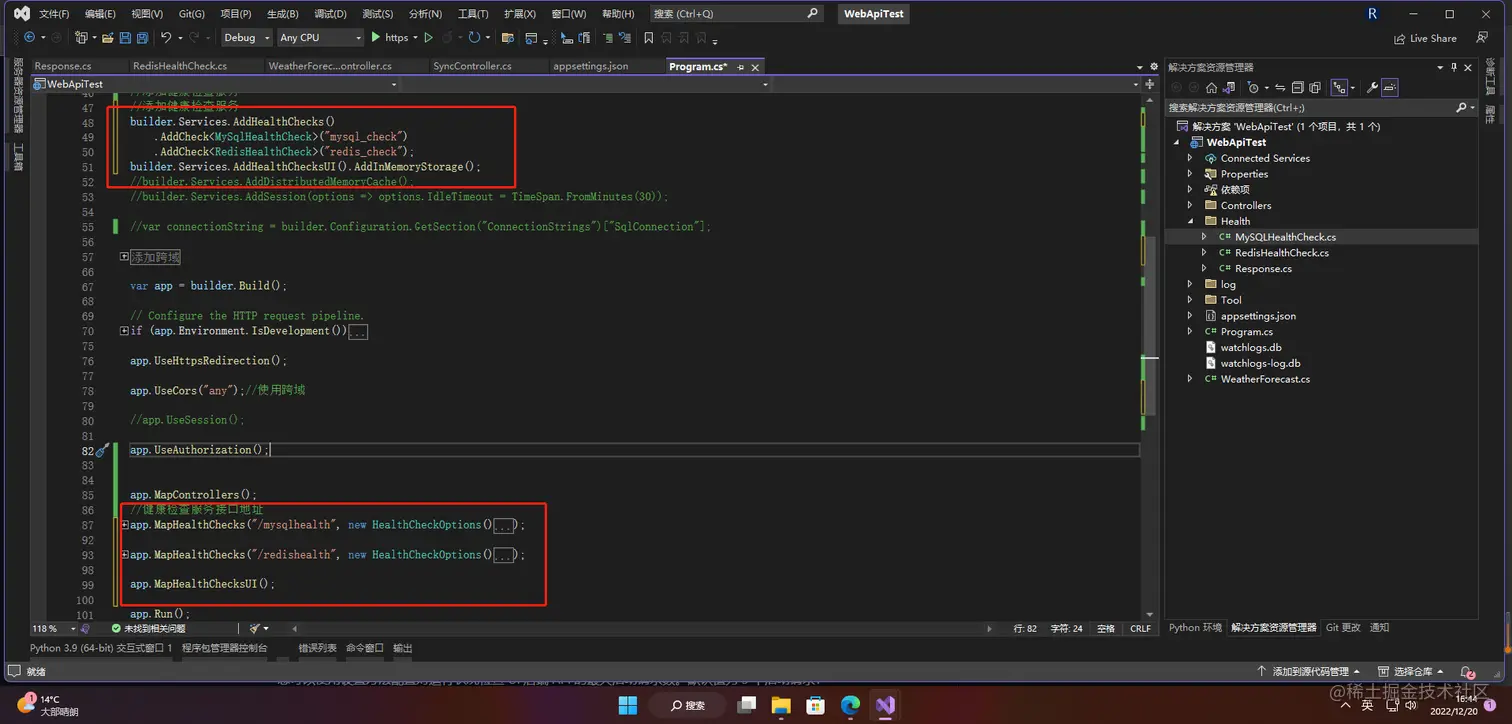
Task: Open Properties wrench icon in Solution Explorer
Action: point(1373,87)
